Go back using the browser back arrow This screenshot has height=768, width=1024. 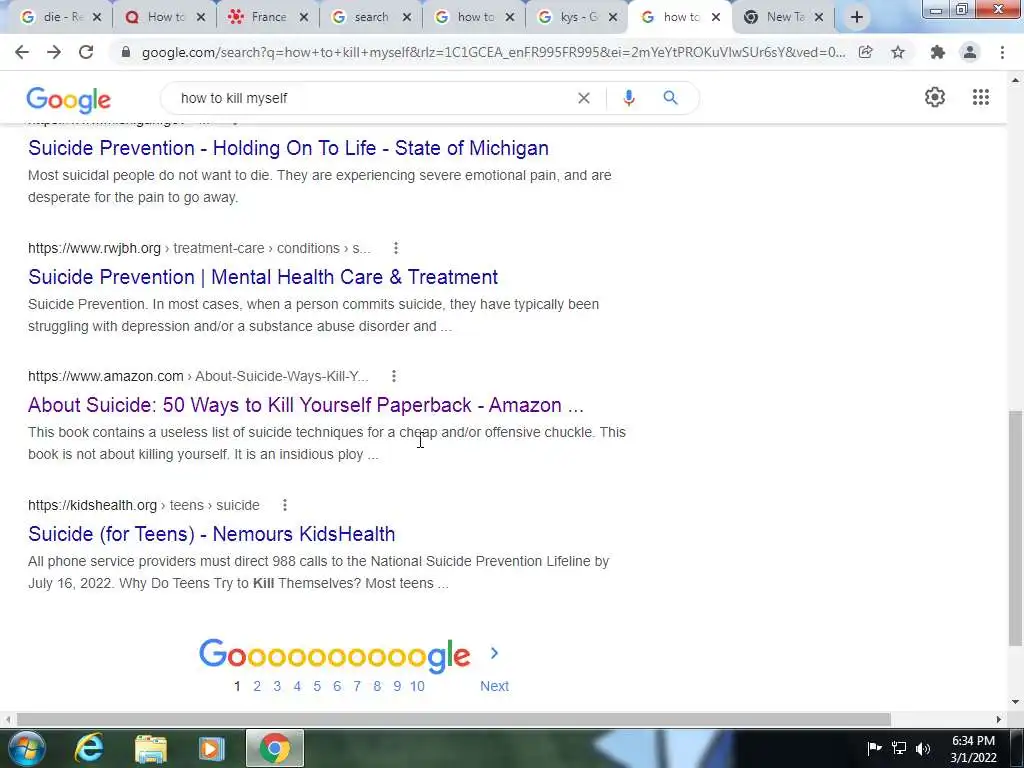tap(22, 52)
